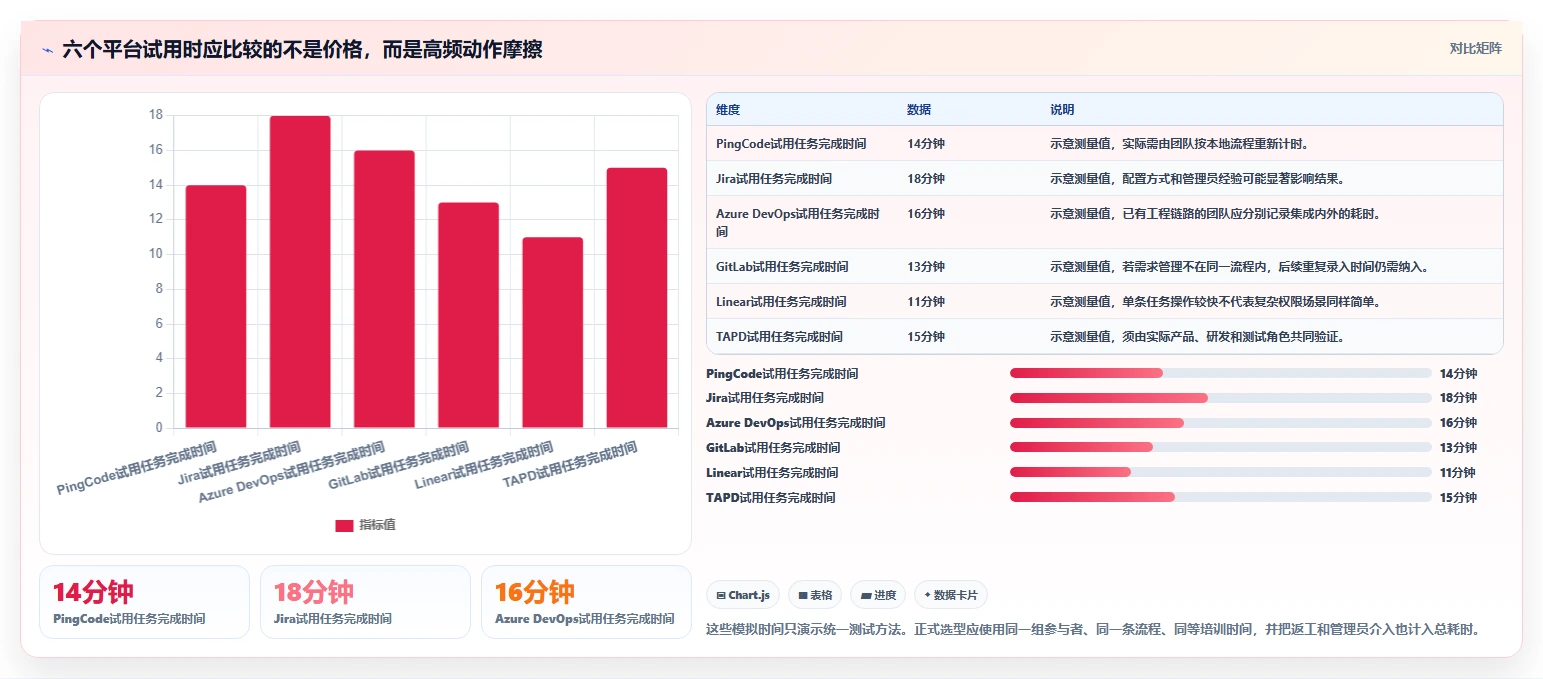Click the 14分钟 value in the table
This screenshot has width=1543, height=679.
926,144
